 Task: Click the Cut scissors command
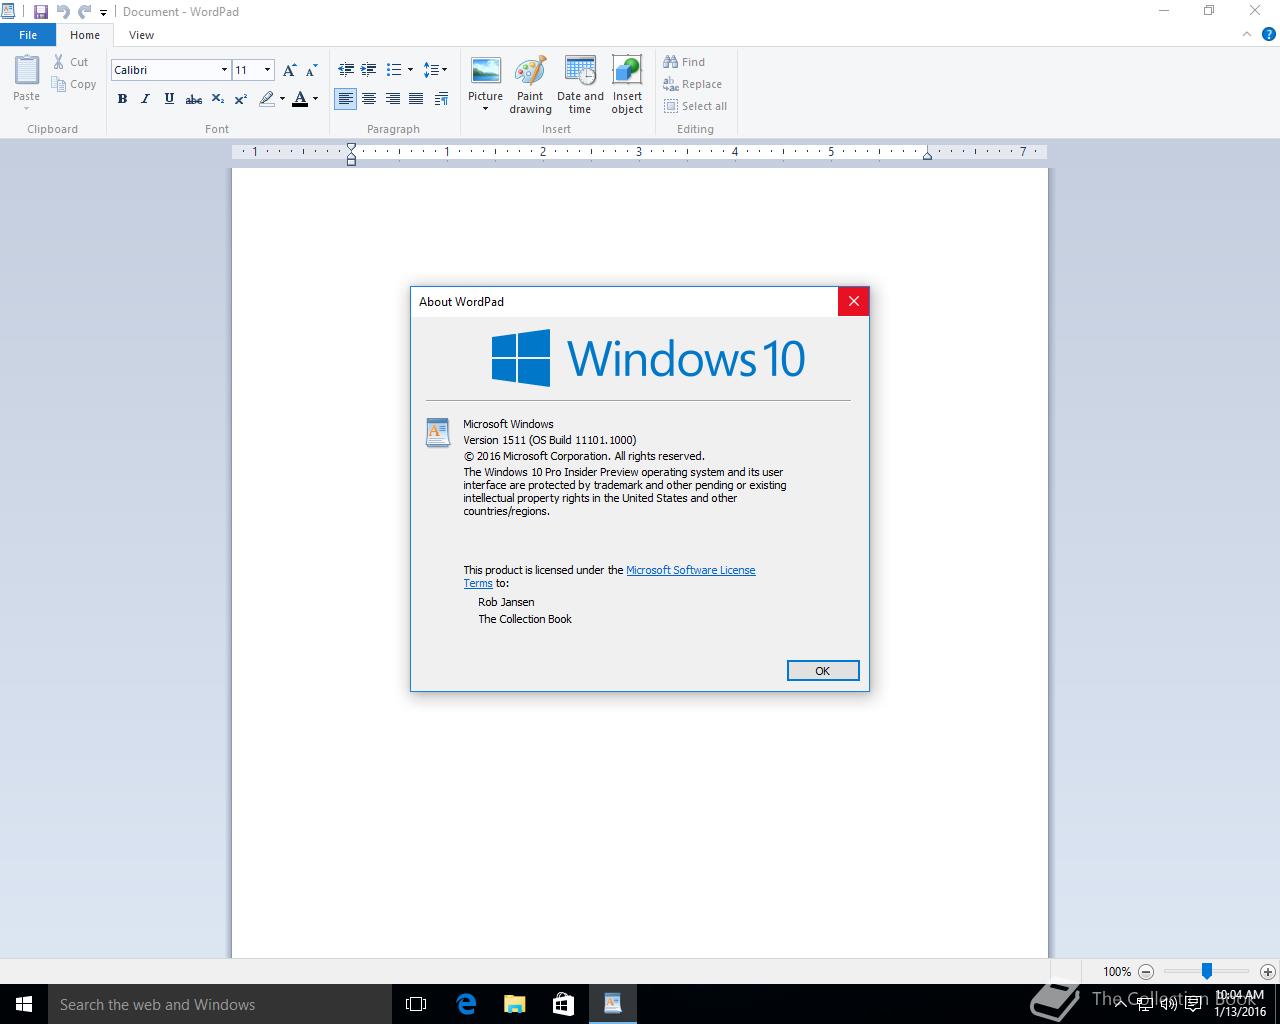click(x=70, y=62)
